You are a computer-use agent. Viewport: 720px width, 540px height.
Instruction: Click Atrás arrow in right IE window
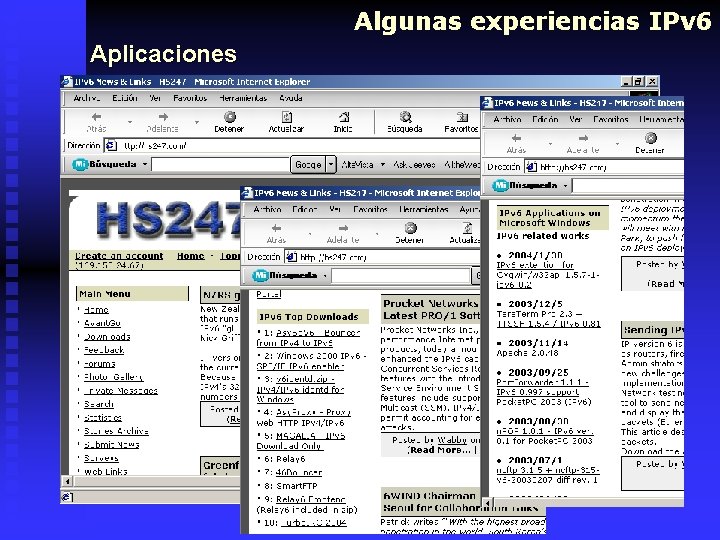point(517,138)
